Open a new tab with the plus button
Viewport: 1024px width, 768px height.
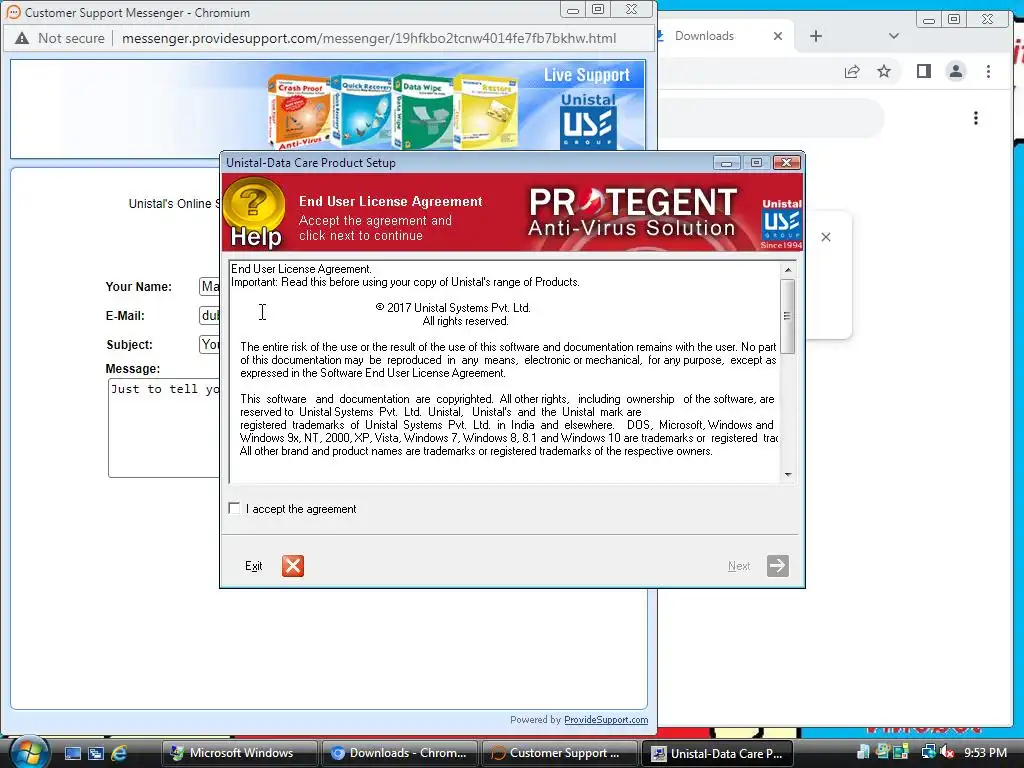coord(816,36)
